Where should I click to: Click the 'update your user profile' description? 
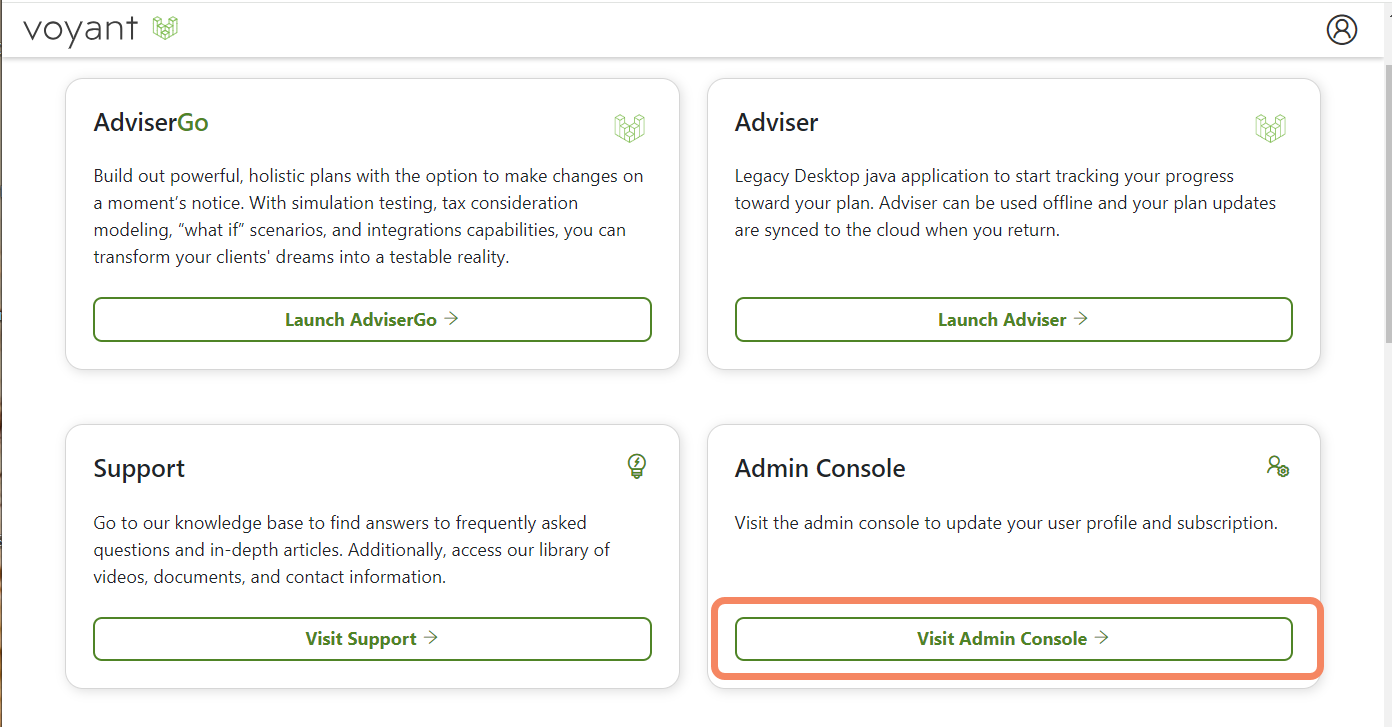[1006, 523]
